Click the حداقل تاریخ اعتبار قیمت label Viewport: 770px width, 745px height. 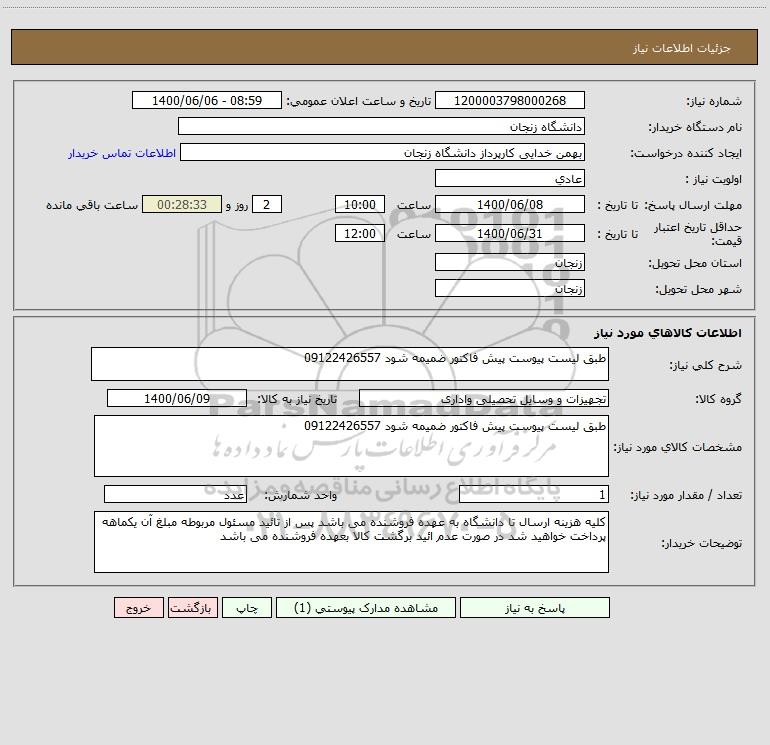(698, 234)
